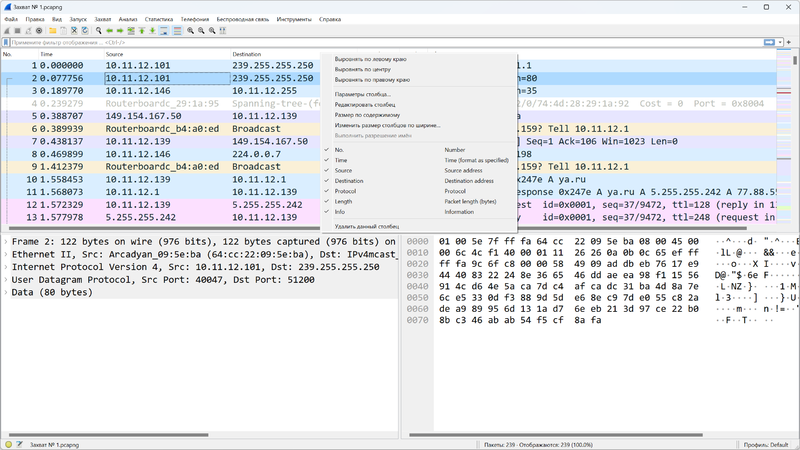Open the Справка menu
Screen dimensions: 800x450
click(330, 19)
